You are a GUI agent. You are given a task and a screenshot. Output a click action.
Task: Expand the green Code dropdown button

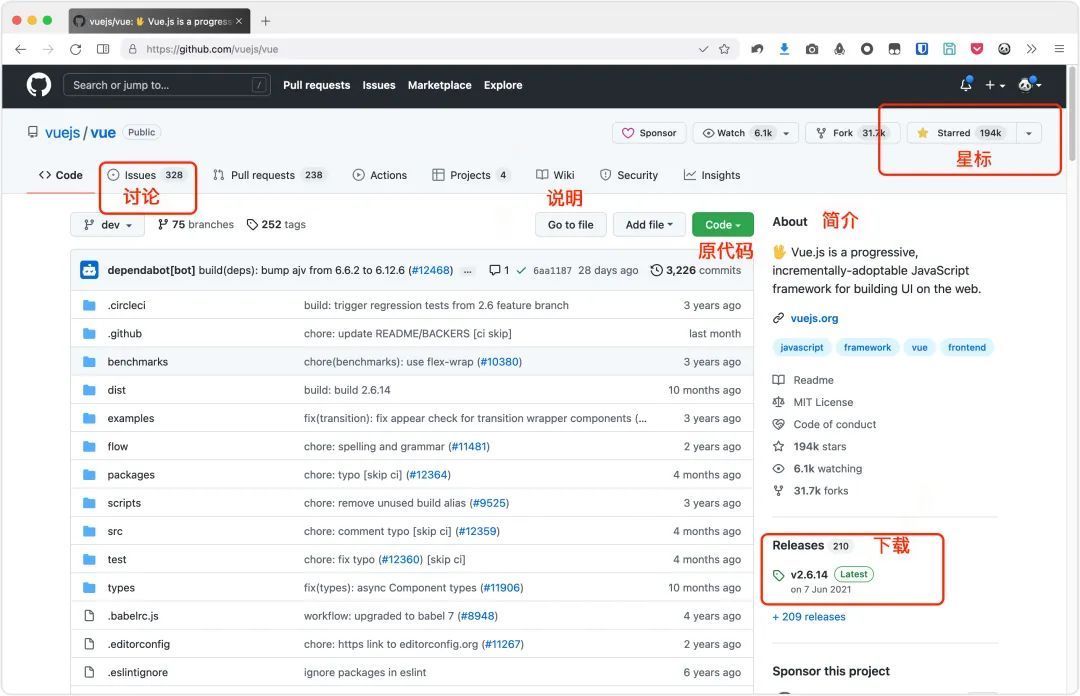[723, 225]
